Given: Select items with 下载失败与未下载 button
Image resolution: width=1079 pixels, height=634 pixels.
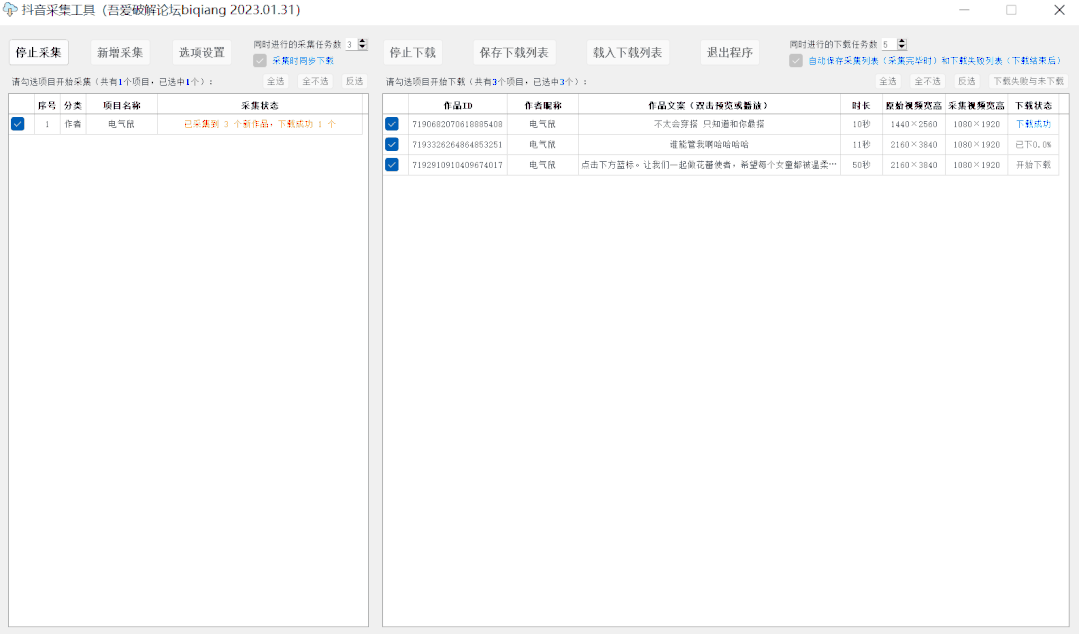Looking at the screenshot, I should pos(1029,81).
